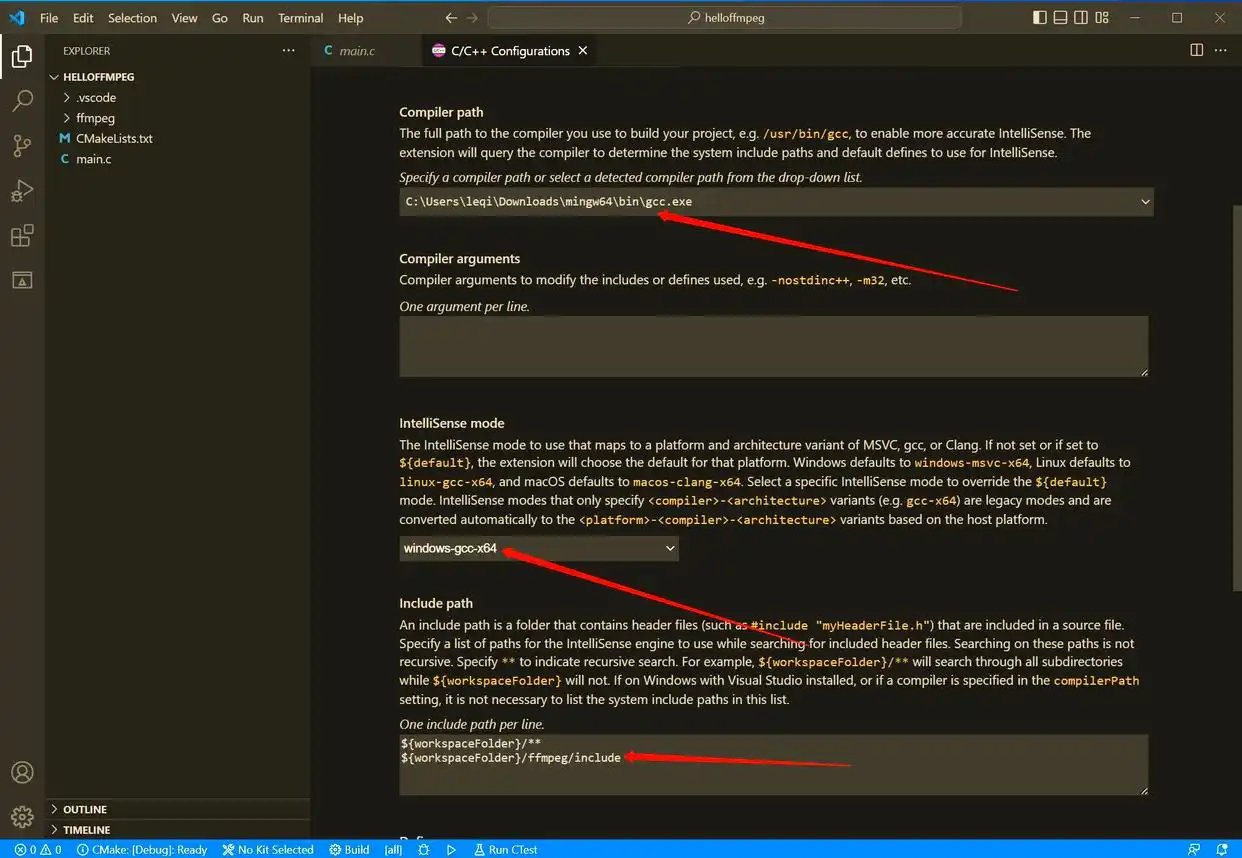Image resolution: width=1242 pixels, height=858 pixels.
Task: Open the Manage settings gear
Action: coord(21,817)
